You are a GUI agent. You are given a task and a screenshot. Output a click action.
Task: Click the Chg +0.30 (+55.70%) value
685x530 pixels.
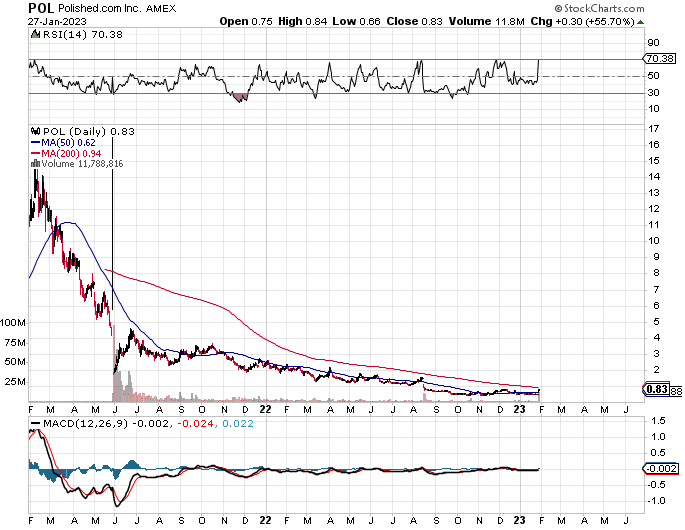coord(582,21)
